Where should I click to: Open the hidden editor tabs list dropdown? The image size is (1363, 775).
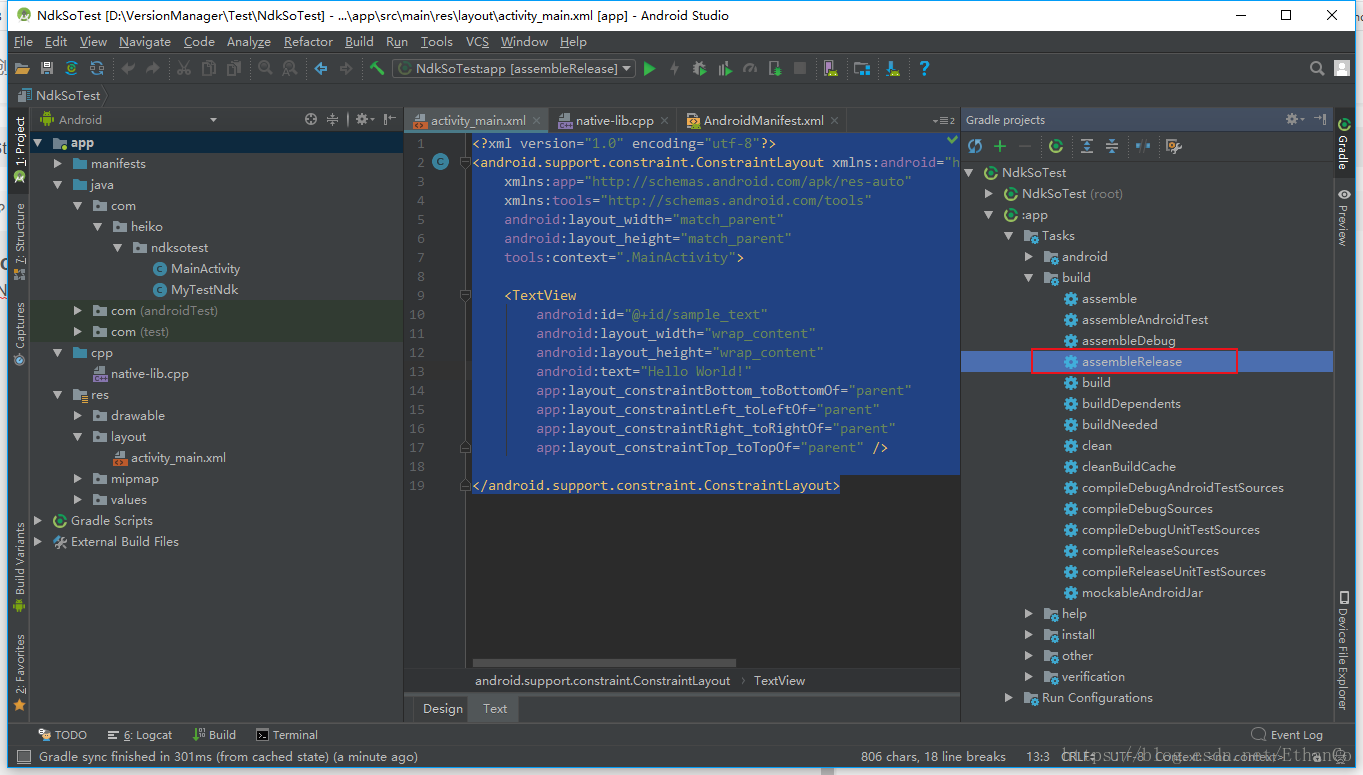944,120
